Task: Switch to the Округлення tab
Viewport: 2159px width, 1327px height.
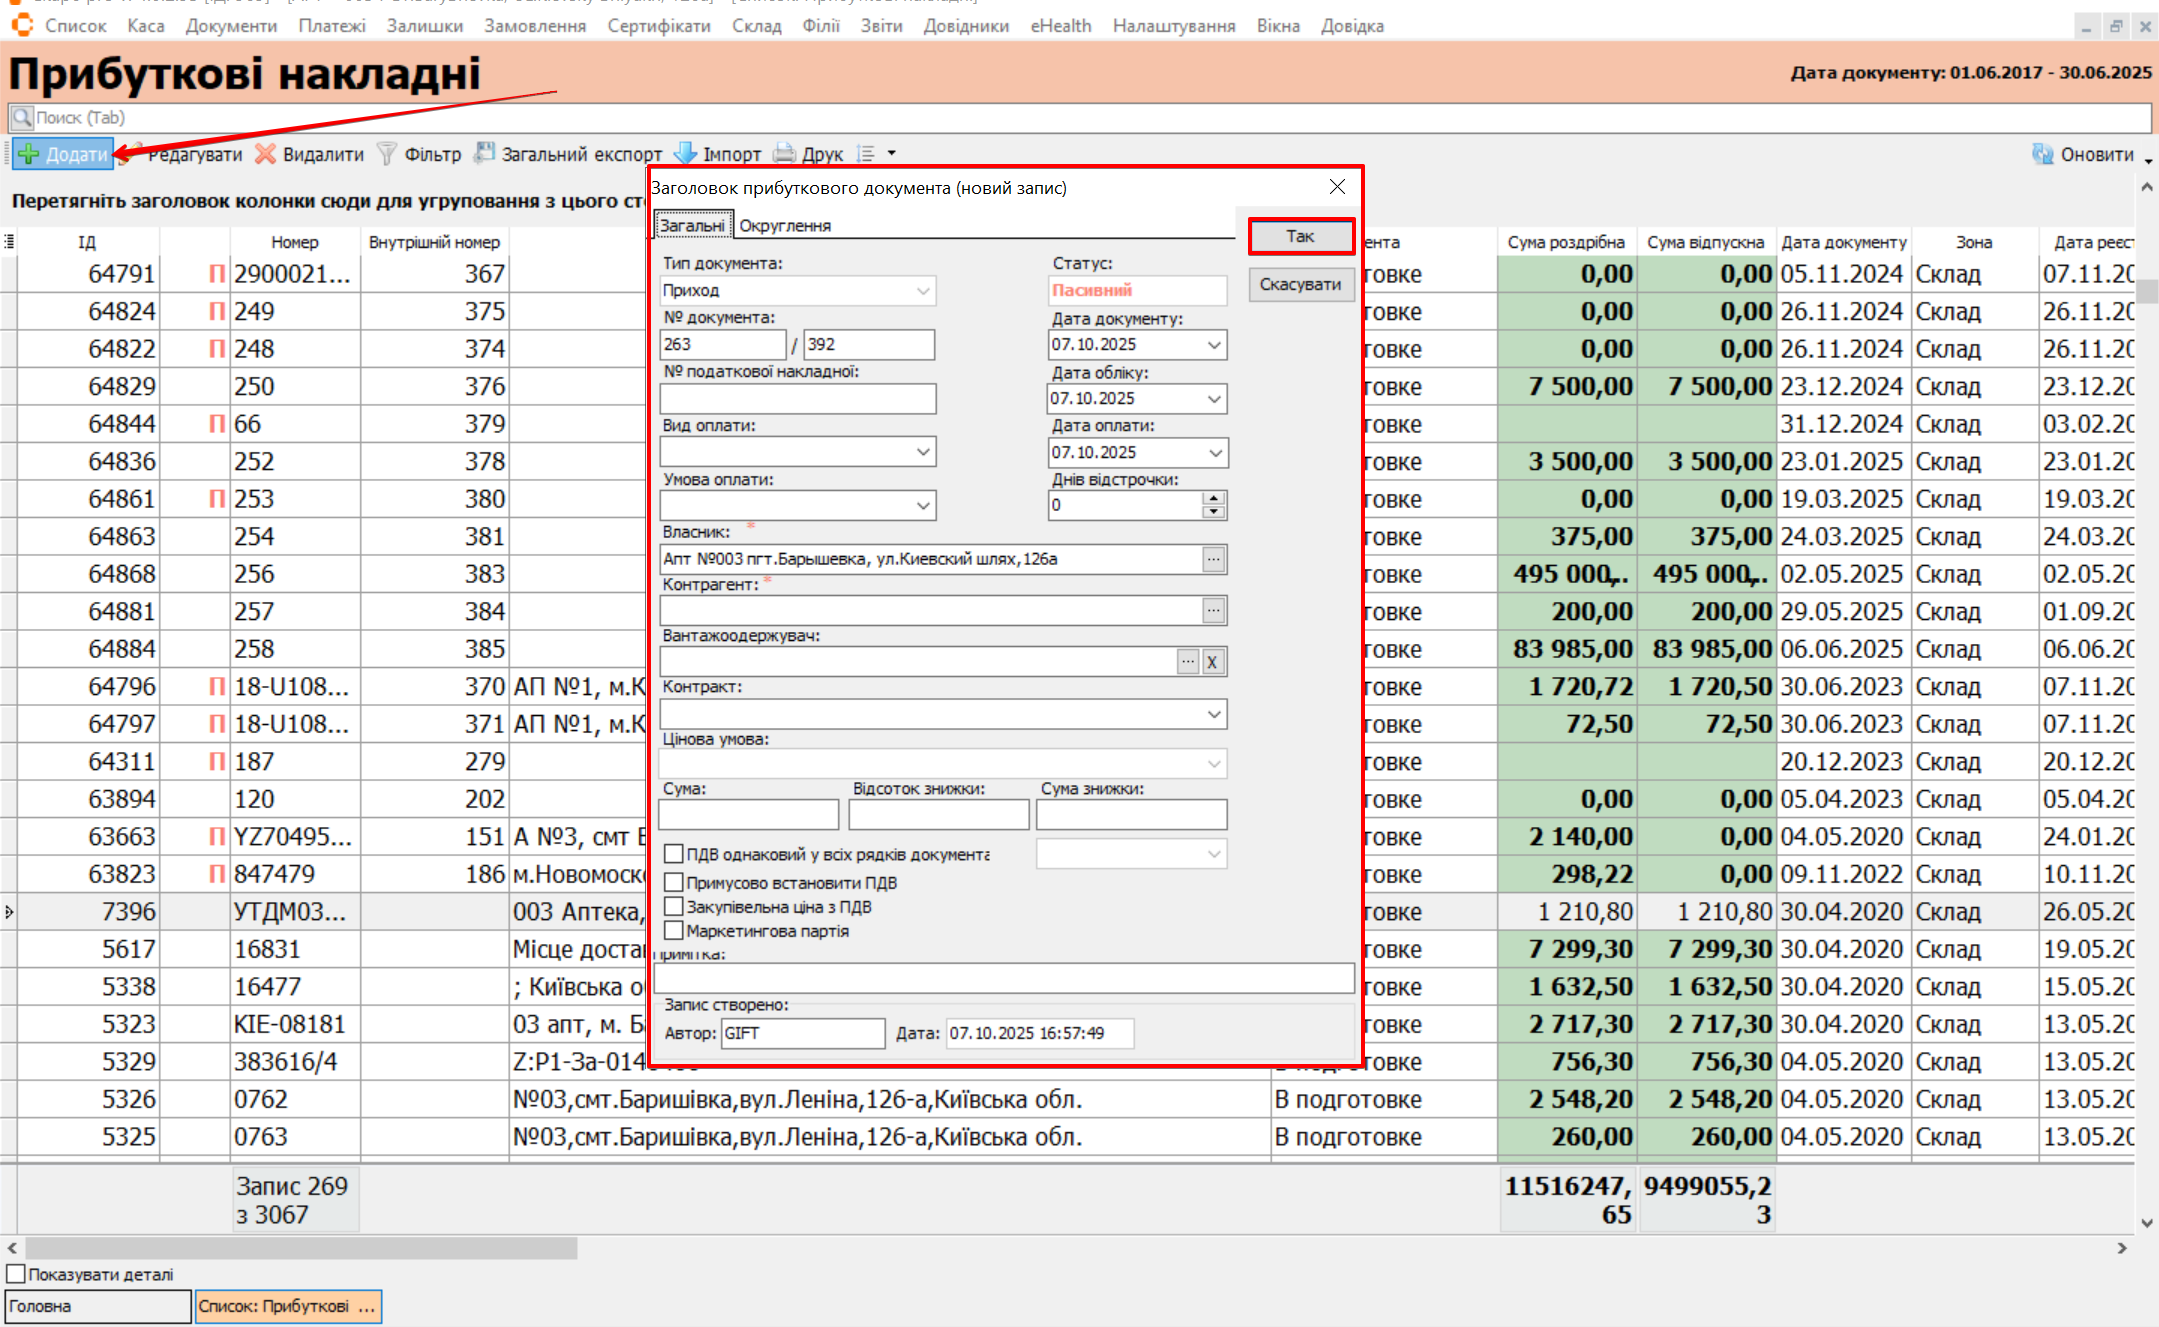Action: (x=785, y=225)
